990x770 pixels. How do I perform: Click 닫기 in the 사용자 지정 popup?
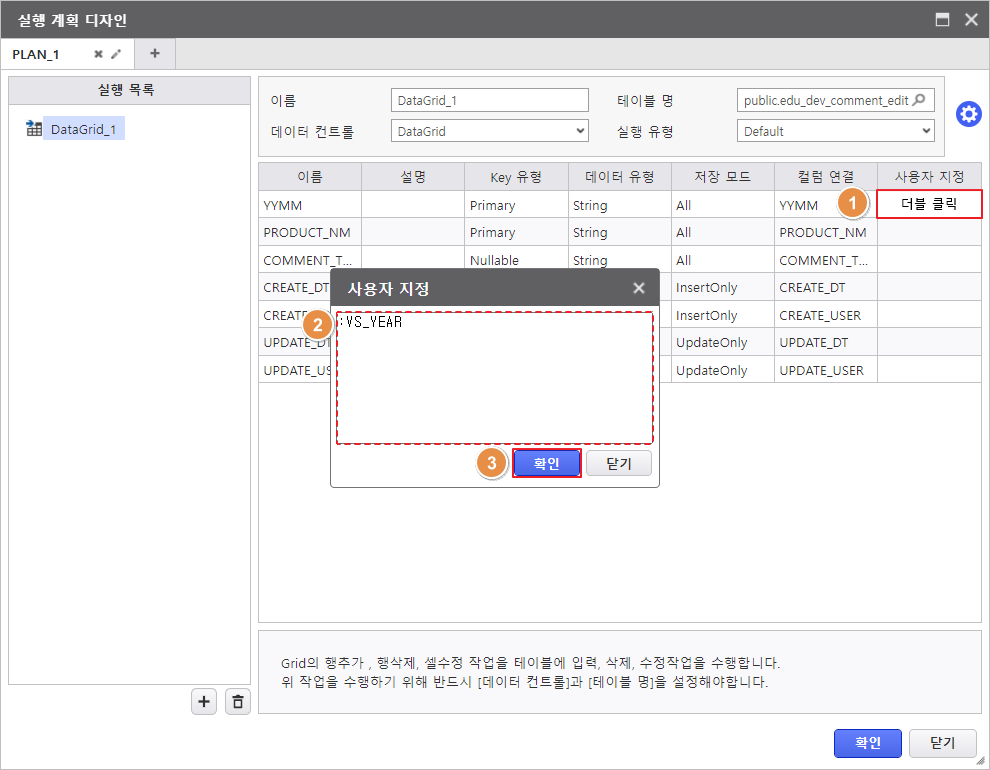point(619,464)
